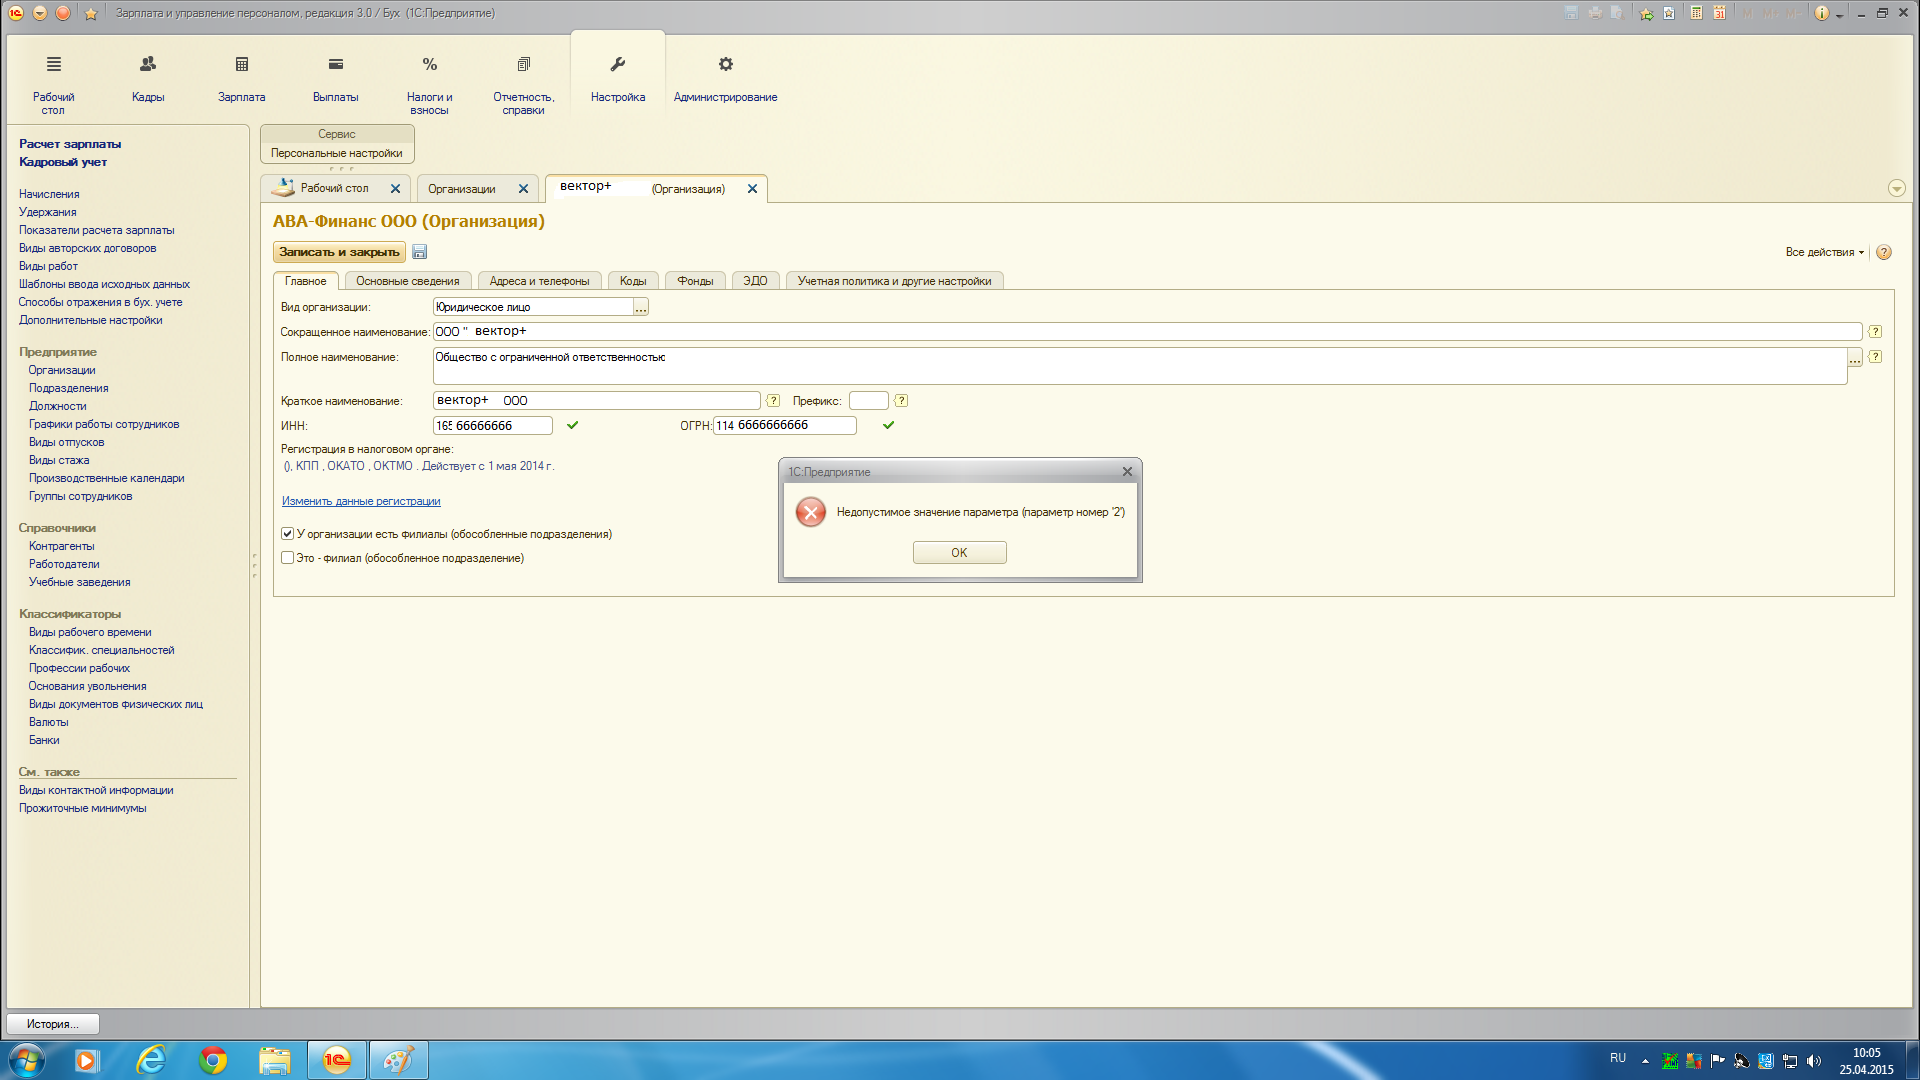Screen dimensions: 1920x1080
Task: Close the error dialog with X
Action: [1127, 471]
